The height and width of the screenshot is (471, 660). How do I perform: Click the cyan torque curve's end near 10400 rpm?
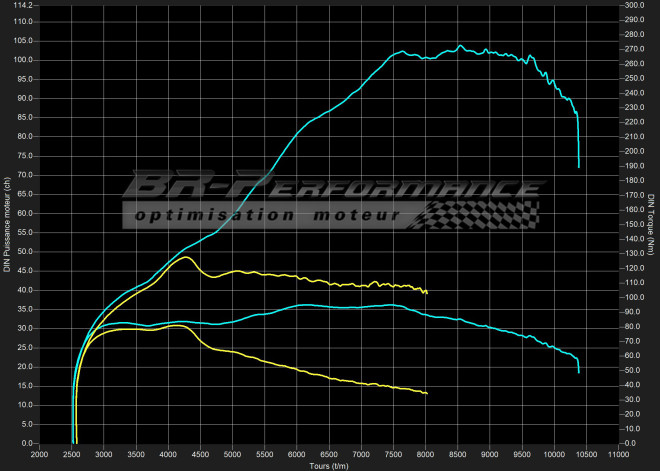[578, 371]
